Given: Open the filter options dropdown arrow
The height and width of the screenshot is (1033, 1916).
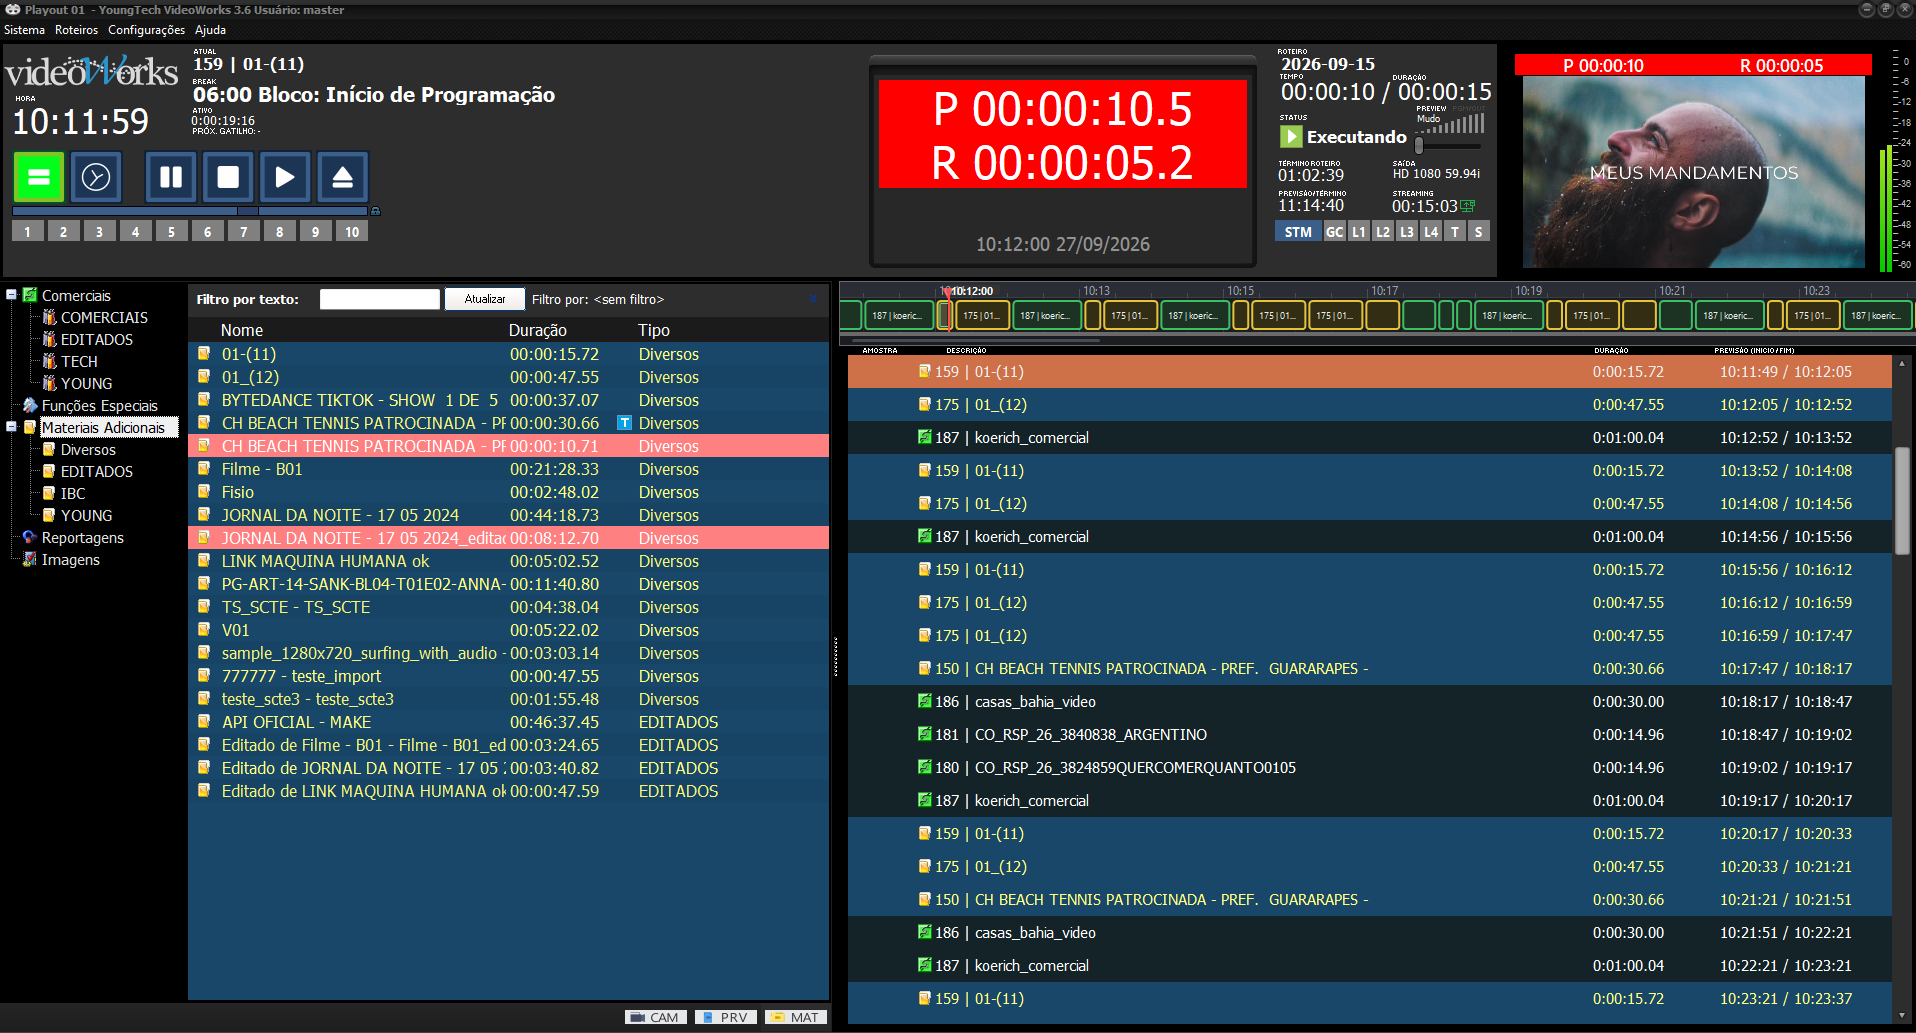Looking at the screenshot, I should tap(813, 299).
